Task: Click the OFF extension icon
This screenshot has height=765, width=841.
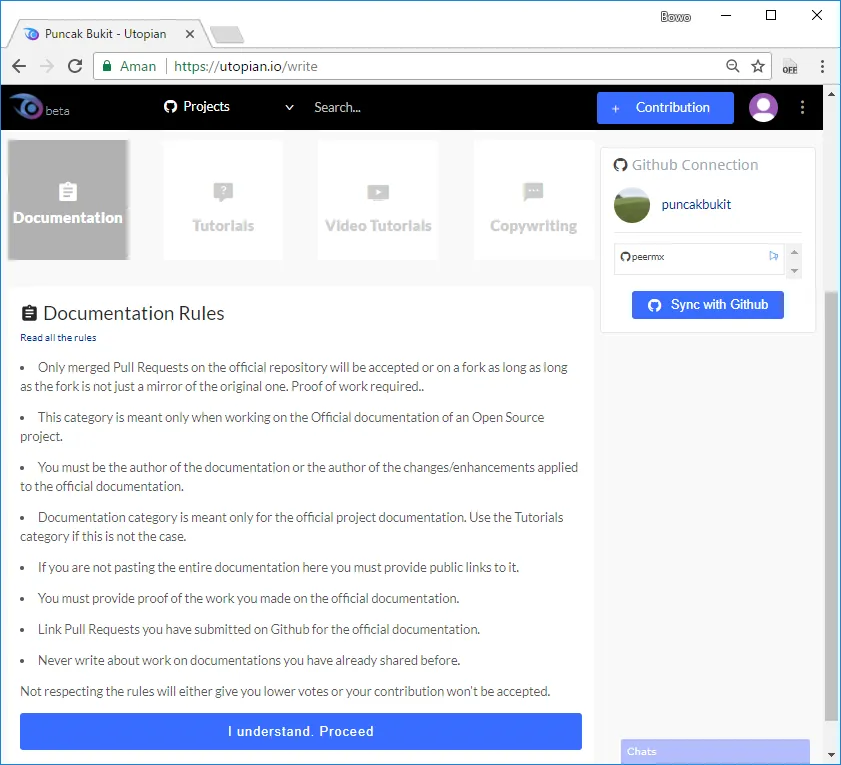Action: coord(790,66)
